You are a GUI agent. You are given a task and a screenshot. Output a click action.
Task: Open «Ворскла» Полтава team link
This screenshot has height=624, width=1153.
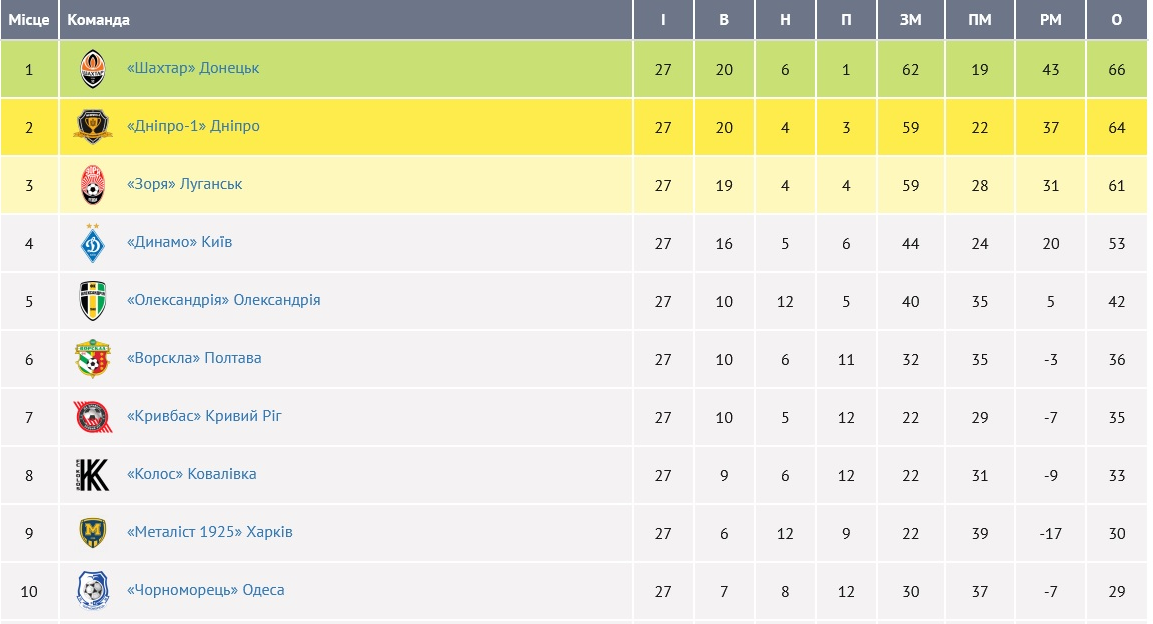click(x=194, y=358)
